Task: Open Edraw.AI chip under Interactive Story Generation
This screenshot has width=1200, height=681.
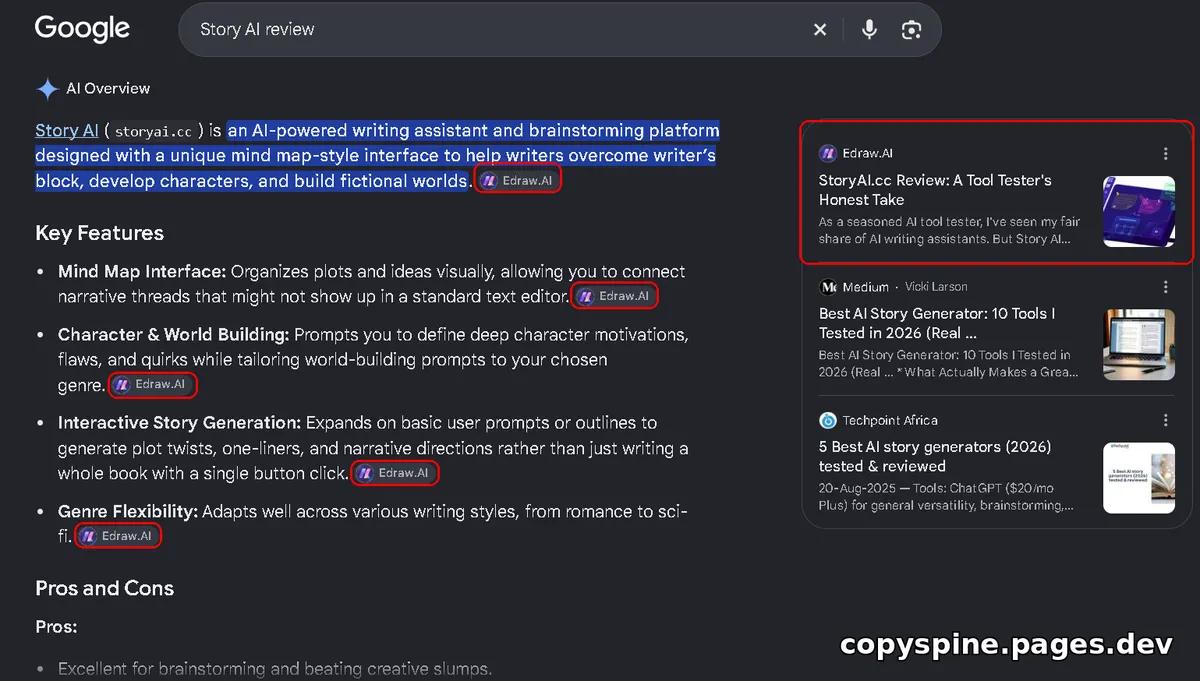Action: [x=394, y=473]
